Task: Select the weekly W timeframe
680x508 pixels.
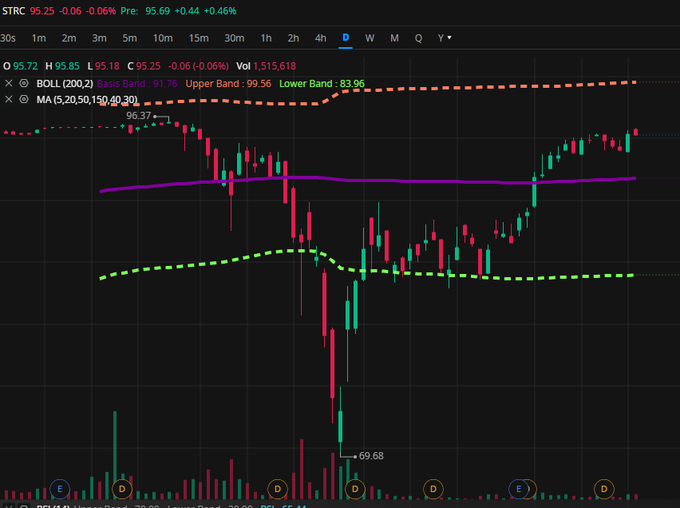Action: (369, 38)
